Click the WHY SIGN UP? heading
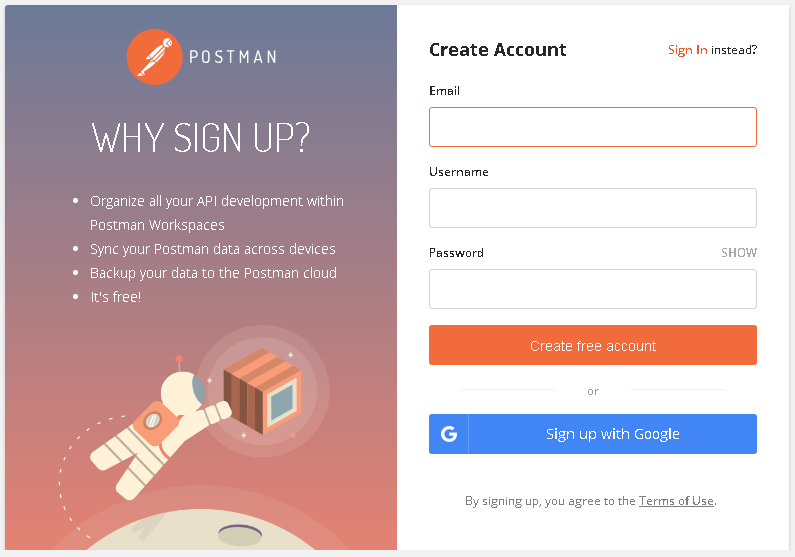The width and height of the screenshot is (795, 557). 201,137
